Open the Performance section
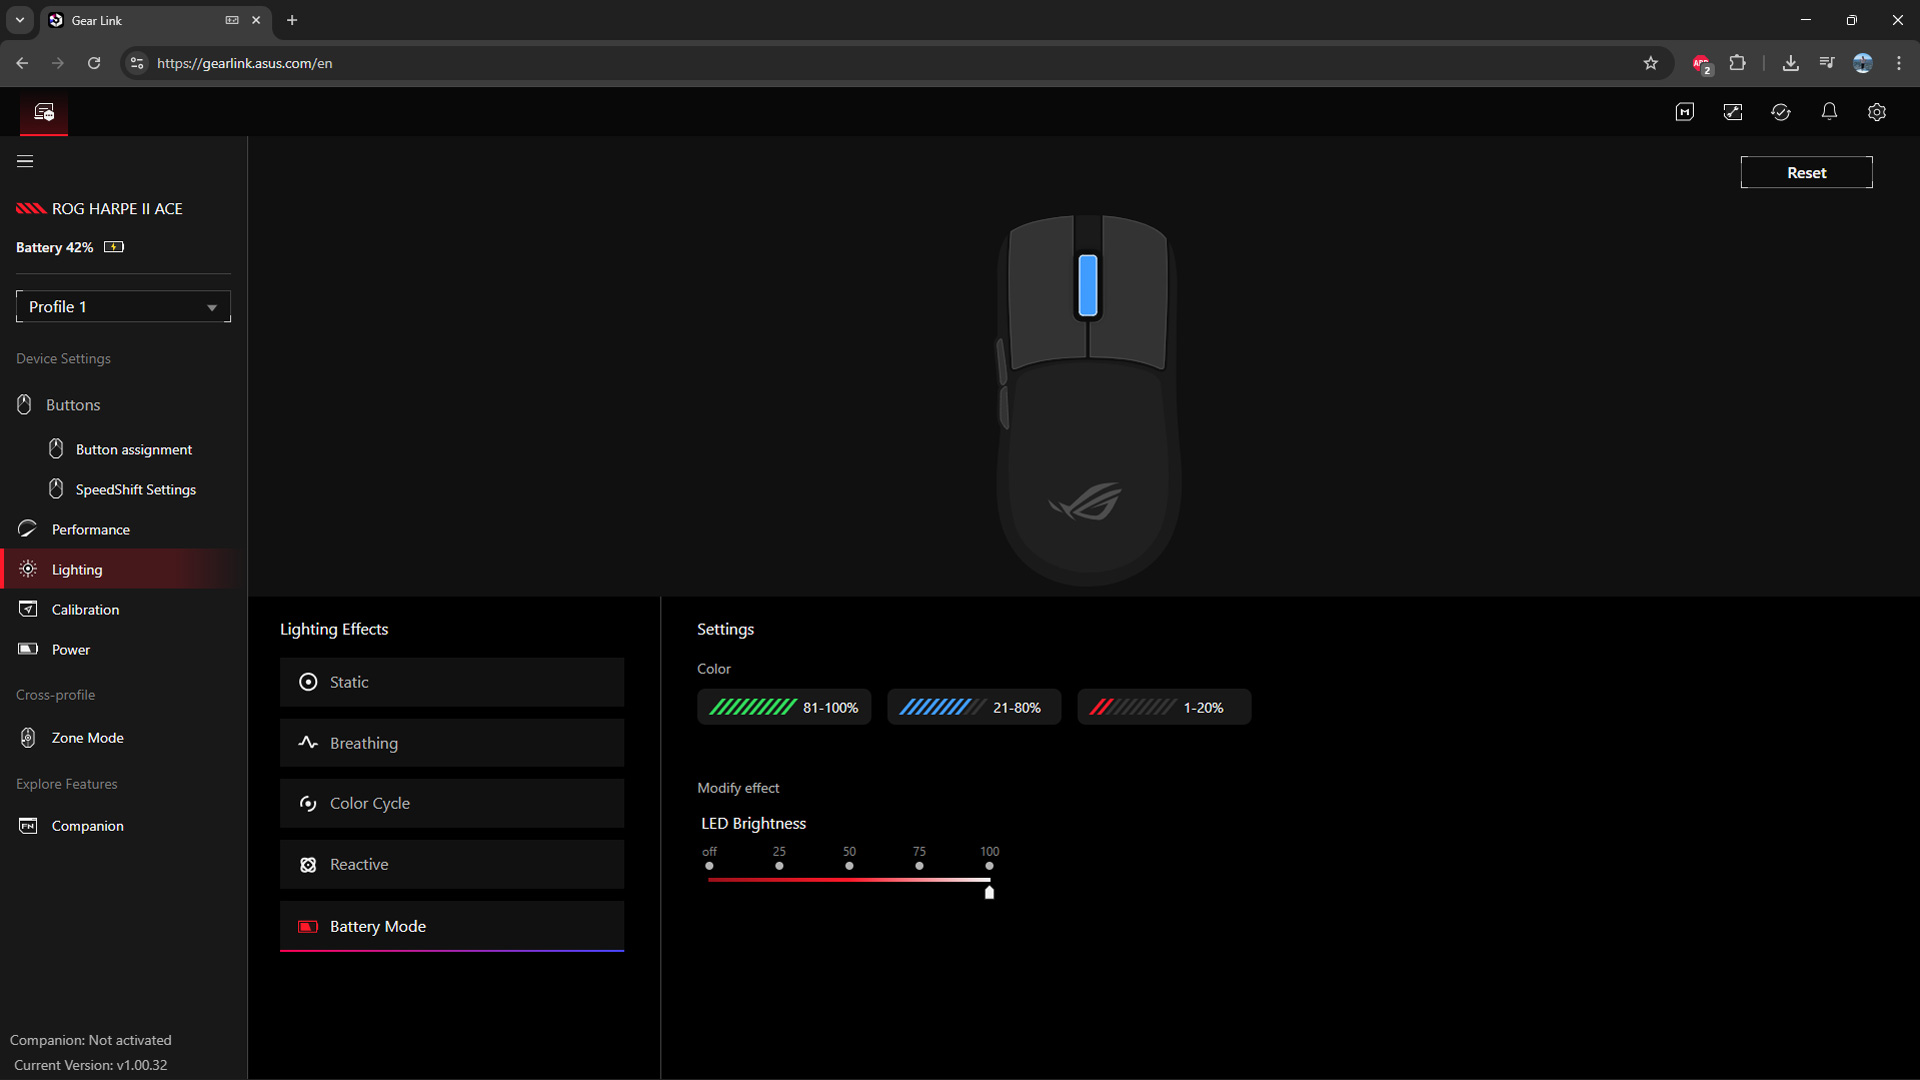This screenshot has width=1920, height=1080. pos(90,529)
